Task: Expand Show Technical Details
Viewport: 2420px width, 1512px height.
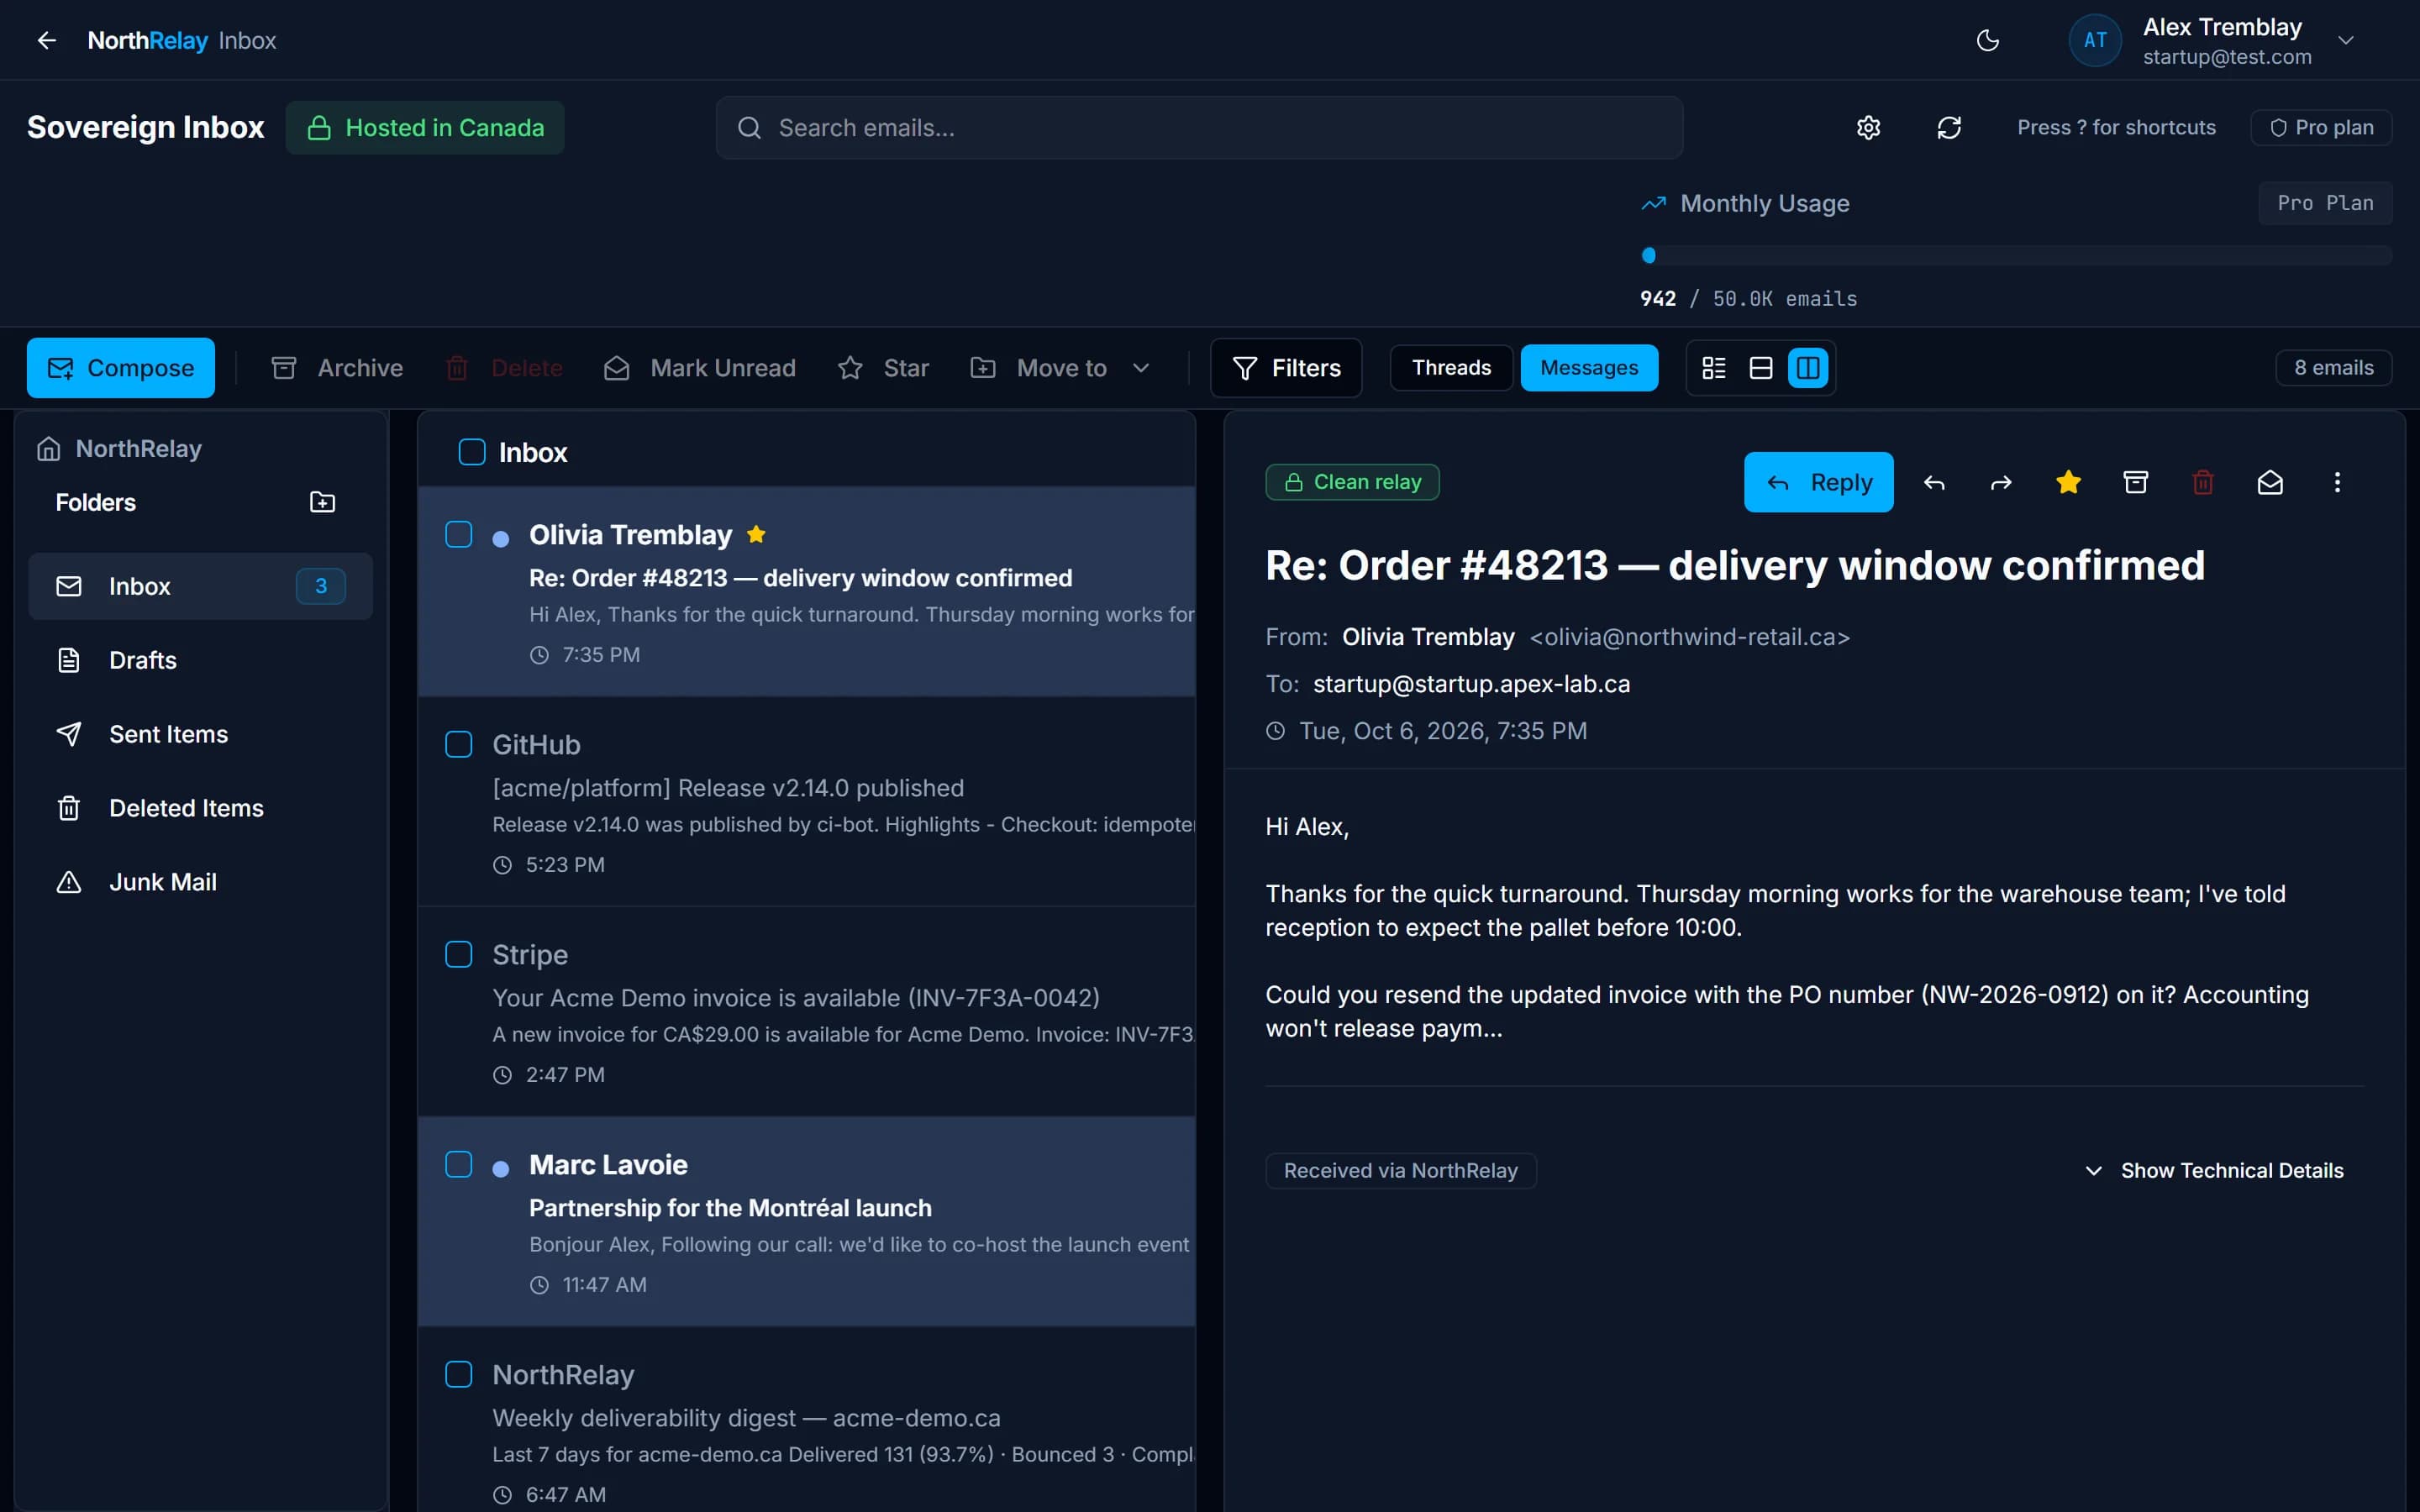Action: click(x=2214, y=1170)
